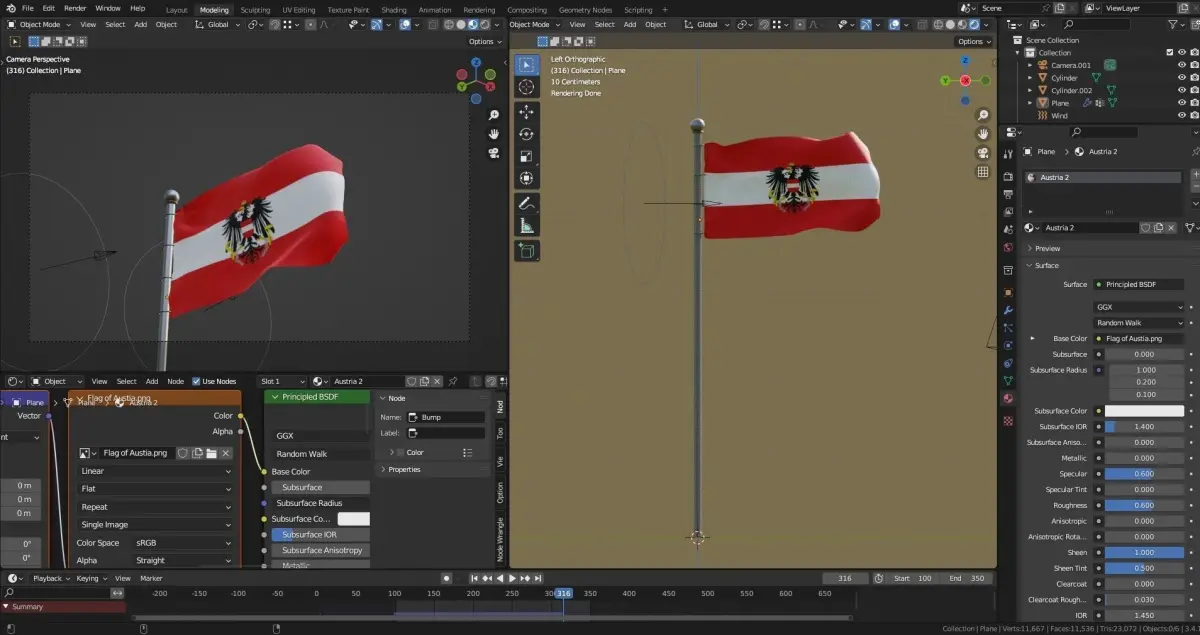The height and width of the screenshot is (635, 1200).
Task: Switch to Shading workspace tab
Action: (x=394, y=10)
